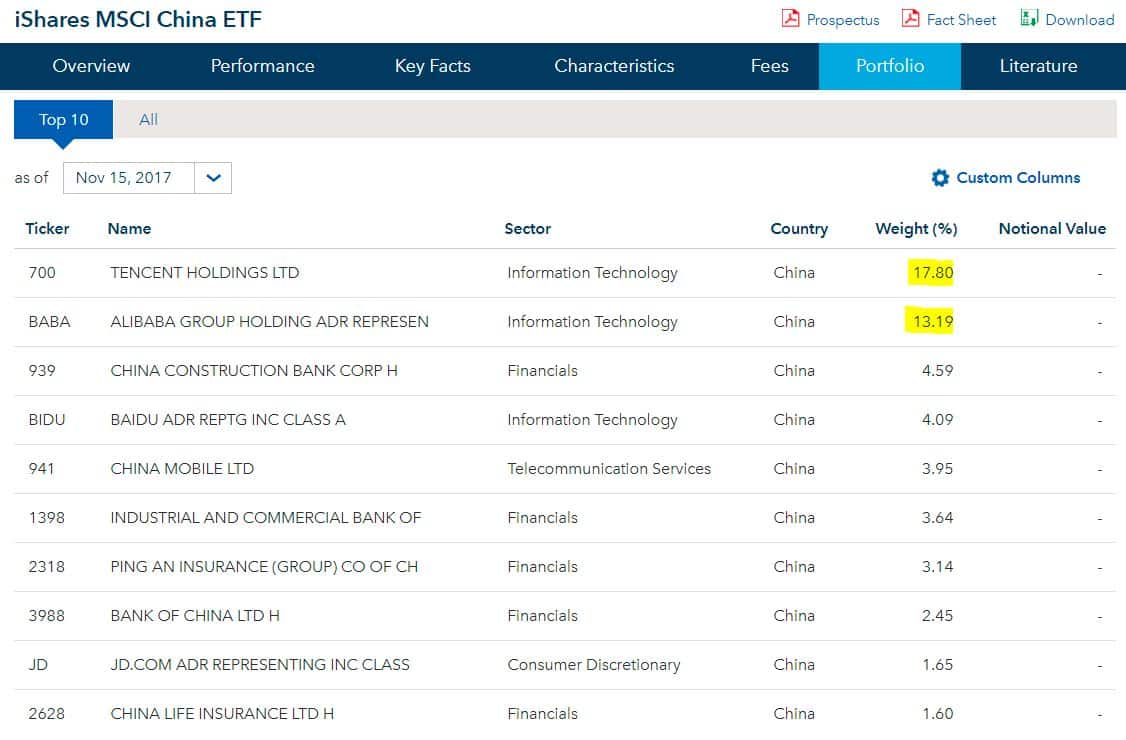Click the Custom Columns link text
The width and height of the screenshot is (1126, 740).
coord(1018,177)
